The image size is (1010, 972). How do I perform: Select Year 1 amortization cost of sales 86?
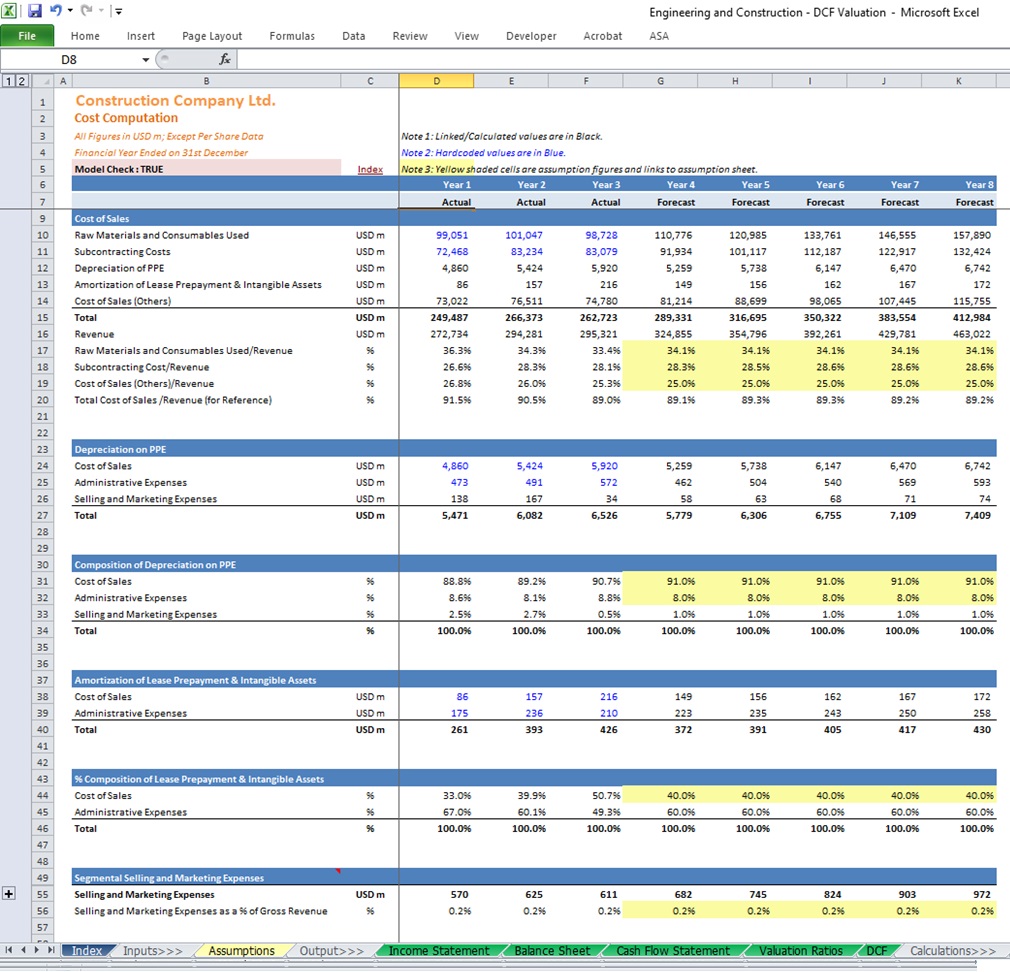437,697
